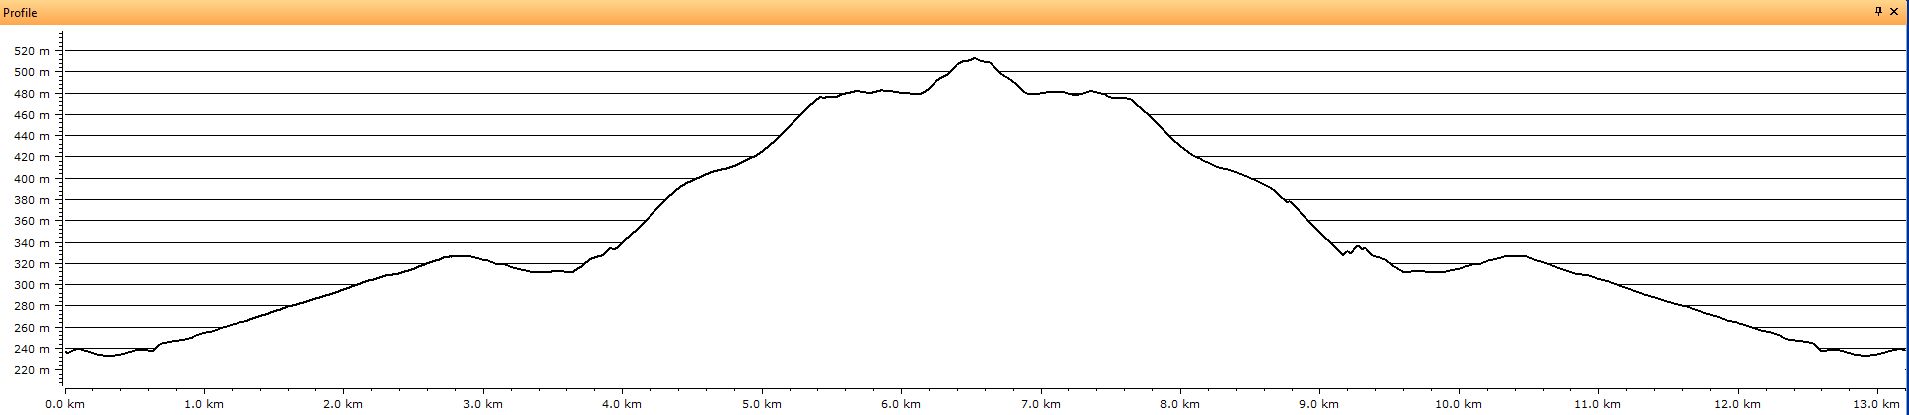Click the Profile panel title text
The width and height of the screenshot is (1909, 415).
click(20, 12)
